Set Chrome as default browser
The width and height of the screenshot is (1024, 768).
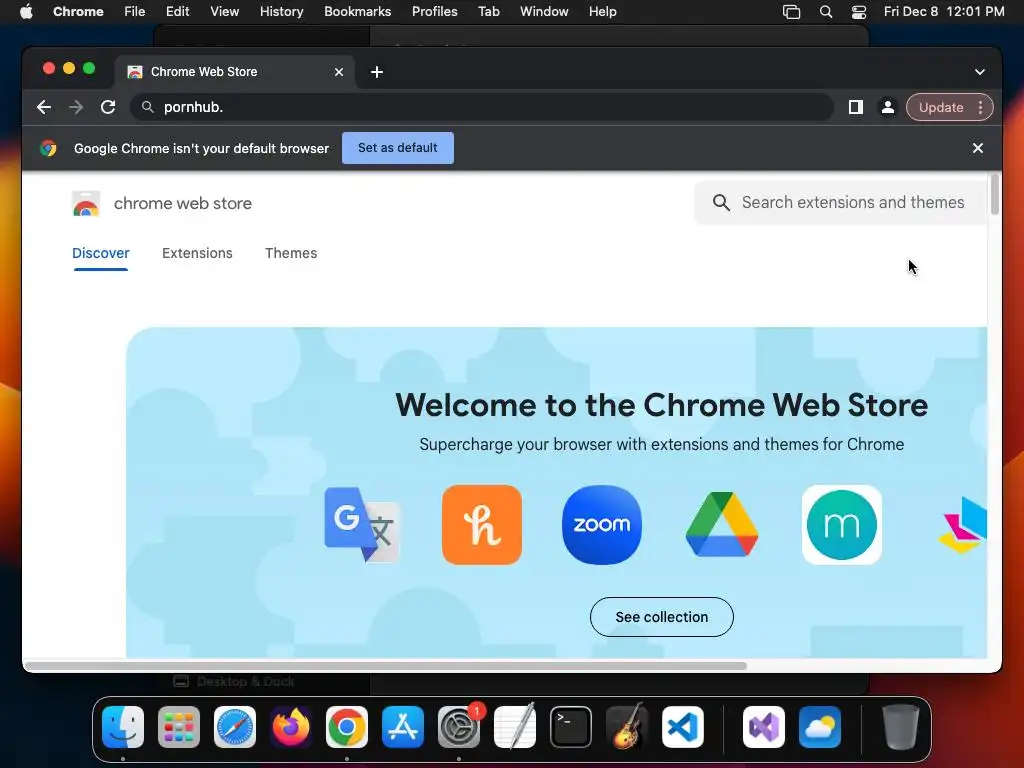point(398,148)
